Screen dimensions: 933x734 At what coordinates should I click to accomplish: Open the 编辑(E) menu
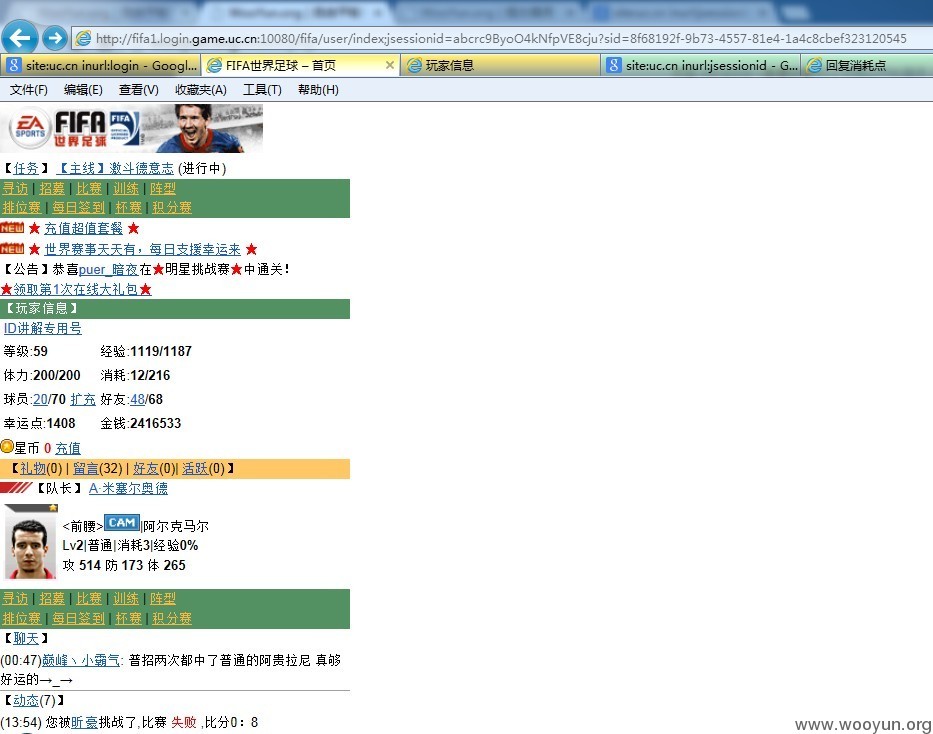(x=83, y=90)
